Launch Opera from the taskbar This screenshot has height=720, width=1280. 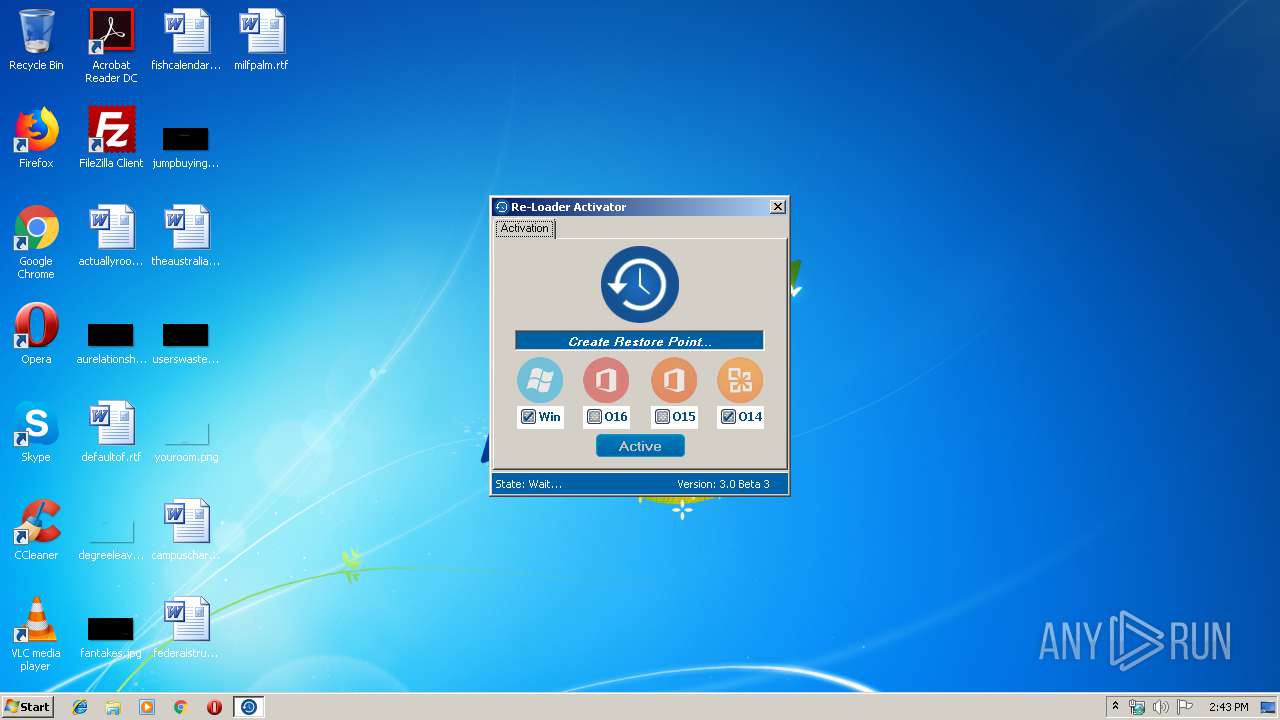pos(214,707)
